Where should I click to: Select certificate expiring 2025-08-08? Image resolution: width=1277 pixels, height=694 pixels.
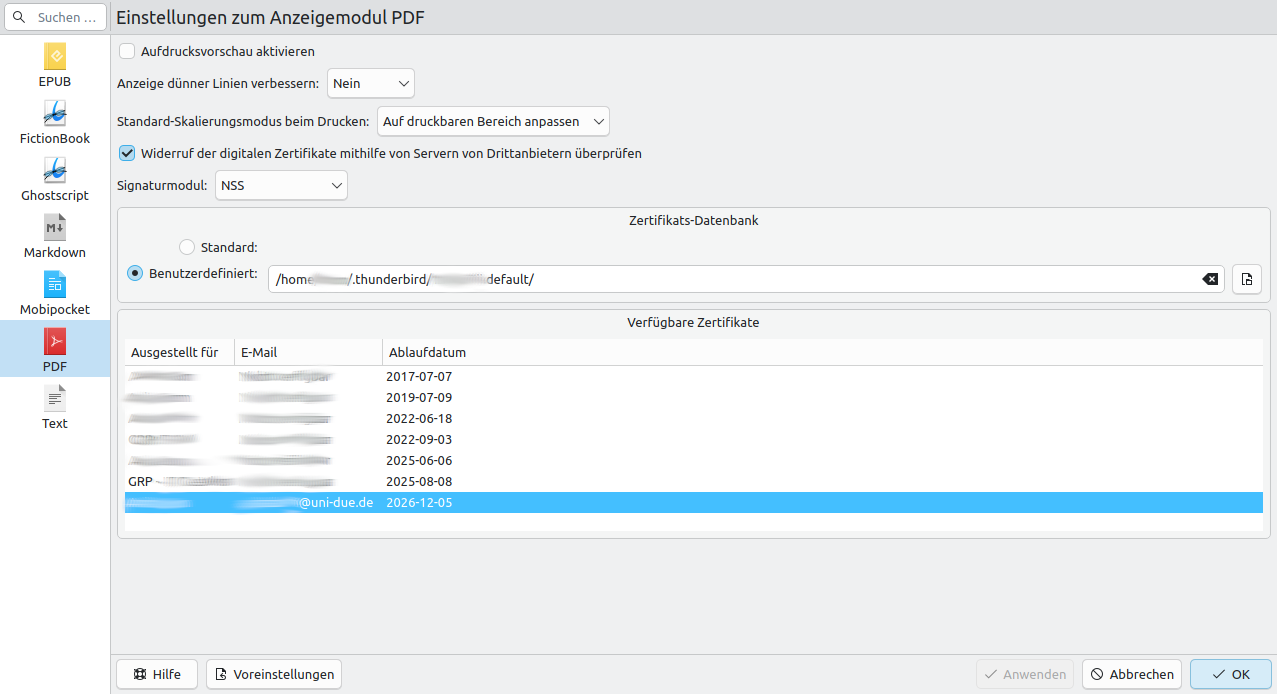pyautogui.click(x=419, y=481)
